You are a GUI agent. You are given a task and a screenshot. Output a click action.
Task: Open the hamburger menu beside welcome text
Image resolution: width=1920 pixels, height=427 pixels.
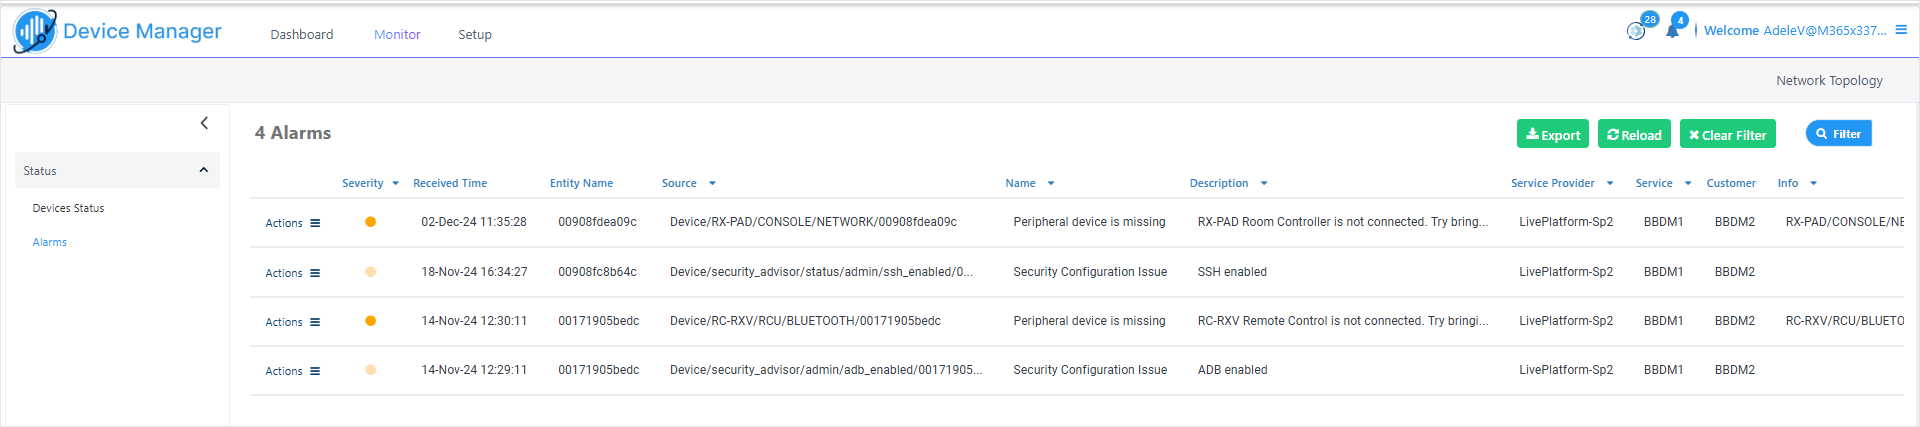coord(1901,30)
